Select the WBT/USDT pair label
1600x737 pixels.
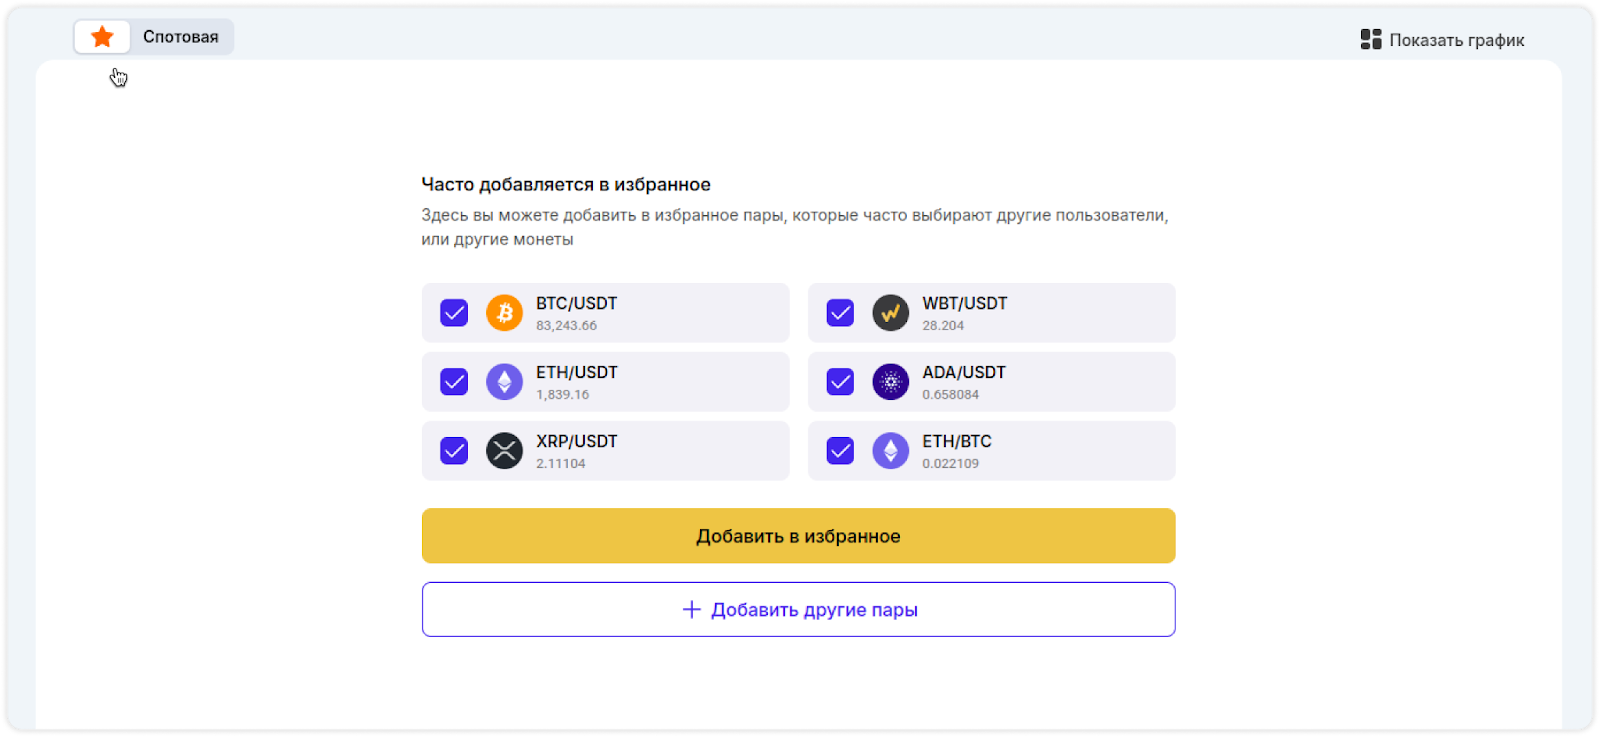[x=964, y=303]
